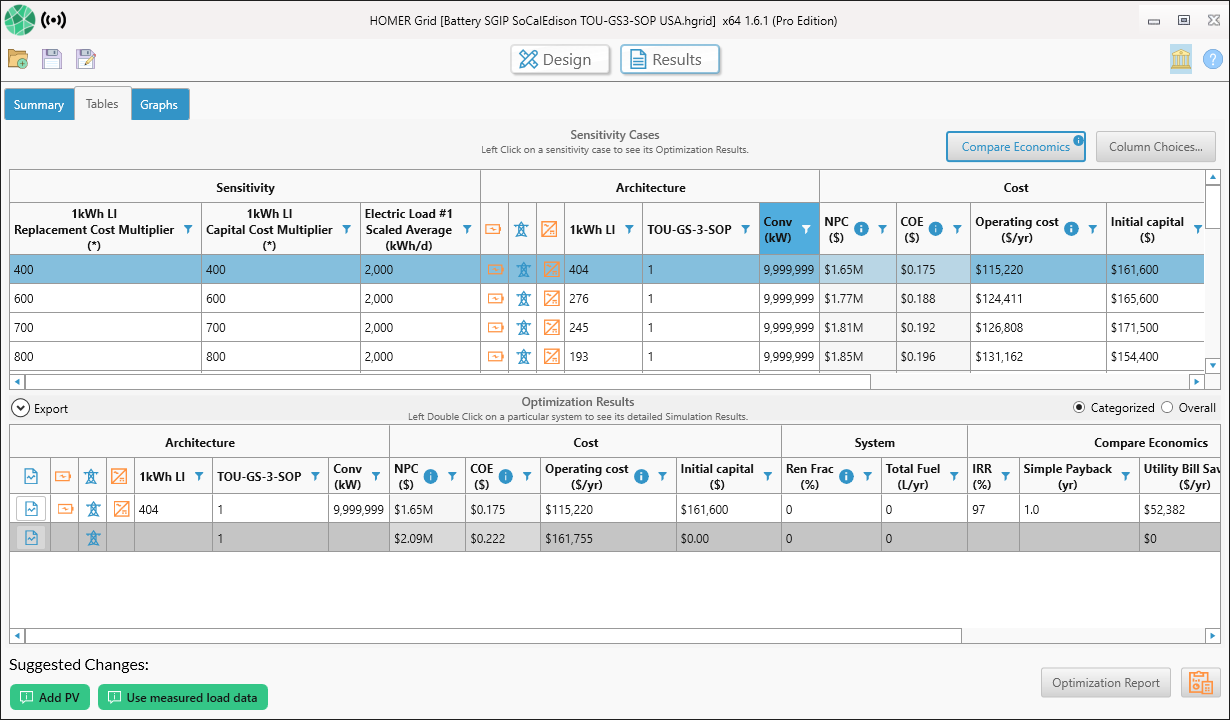The image size is (1230, 720).
Task: Open the library building icon
Action: coord(1181,59)
